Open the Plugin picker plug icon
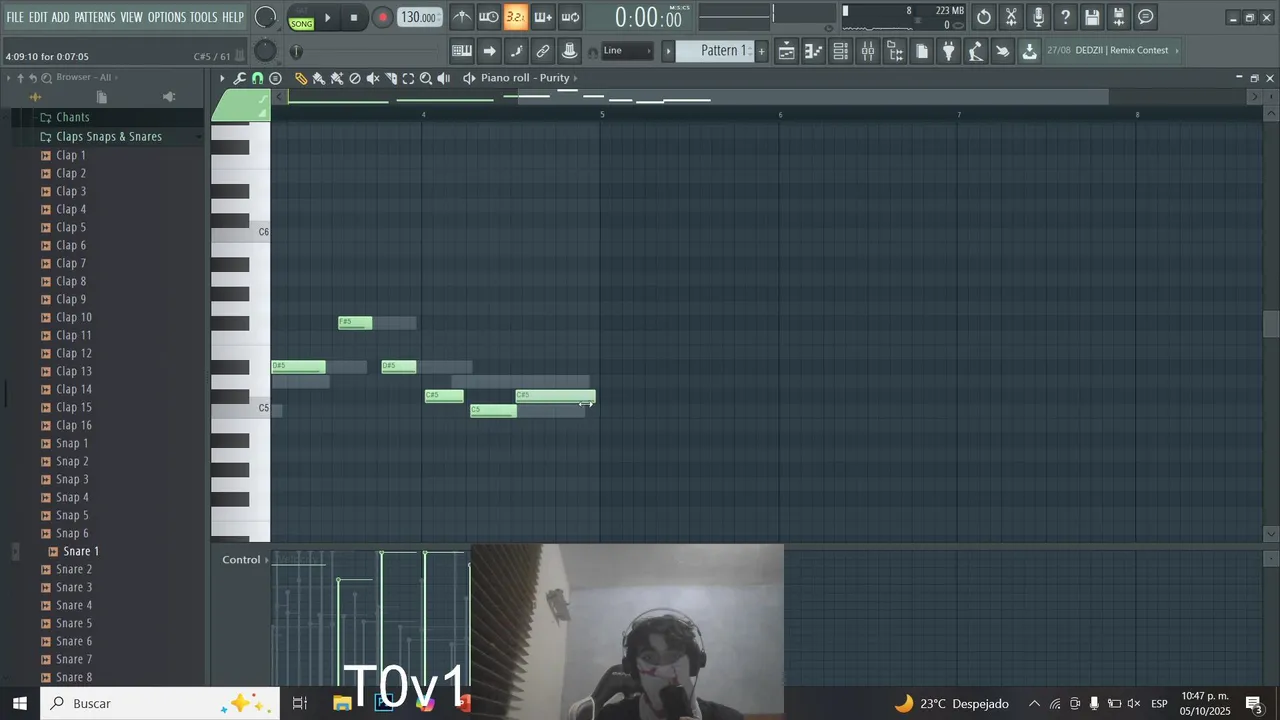The height and width of the screenshot is (720, 1280). [949, 51]
